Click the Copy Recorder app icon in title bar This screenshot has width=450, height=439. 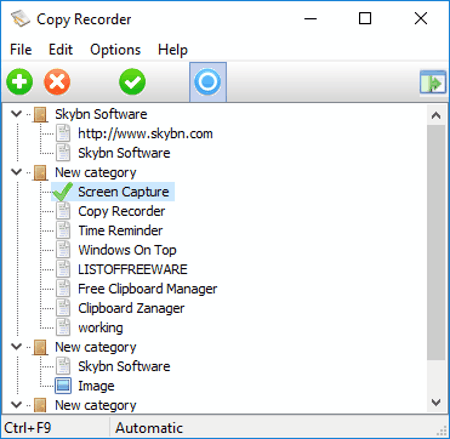(20, 19)
